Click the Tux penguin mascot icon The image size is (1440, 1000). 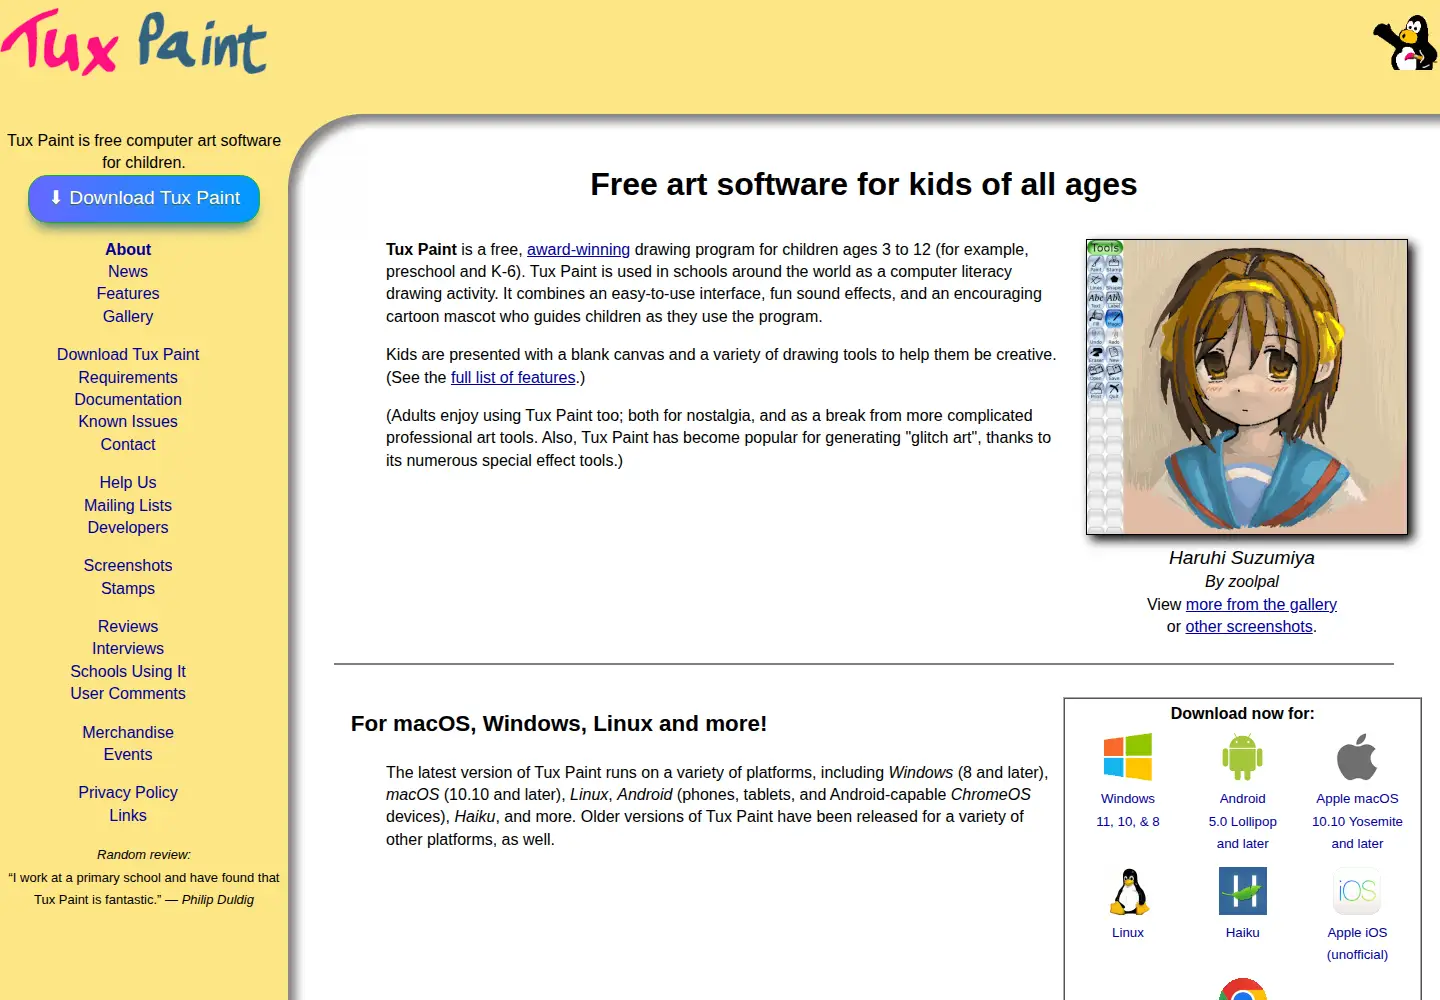pos(1406,43)
